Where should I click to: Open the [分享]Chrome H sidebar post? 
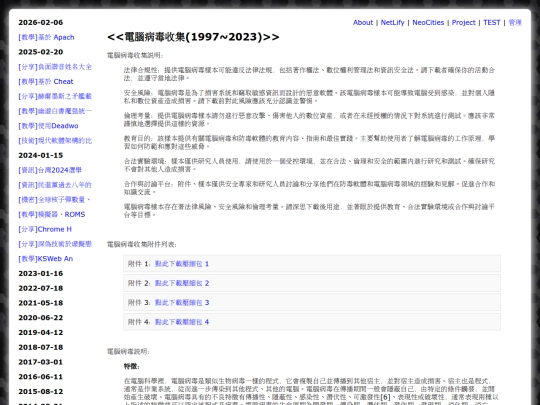pos(45,229)
